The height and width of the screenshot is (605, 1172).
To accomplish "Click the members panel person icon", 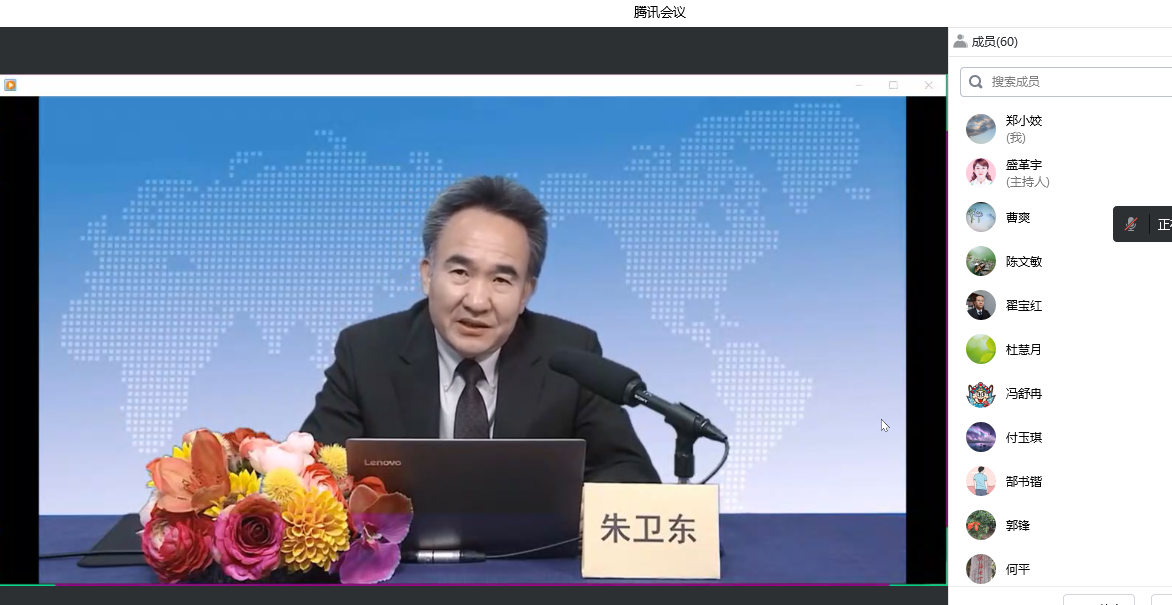I will tap(960, 41).
